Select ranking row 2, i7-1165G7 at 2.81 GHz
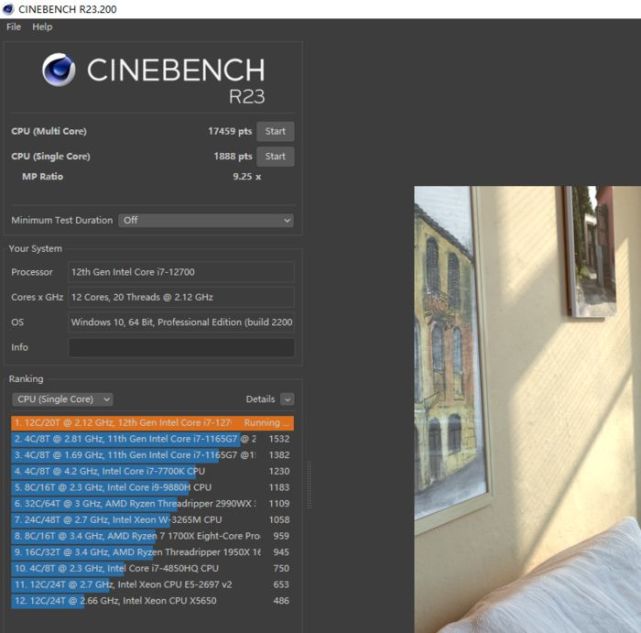641x633 pixels. pos(152,439)
